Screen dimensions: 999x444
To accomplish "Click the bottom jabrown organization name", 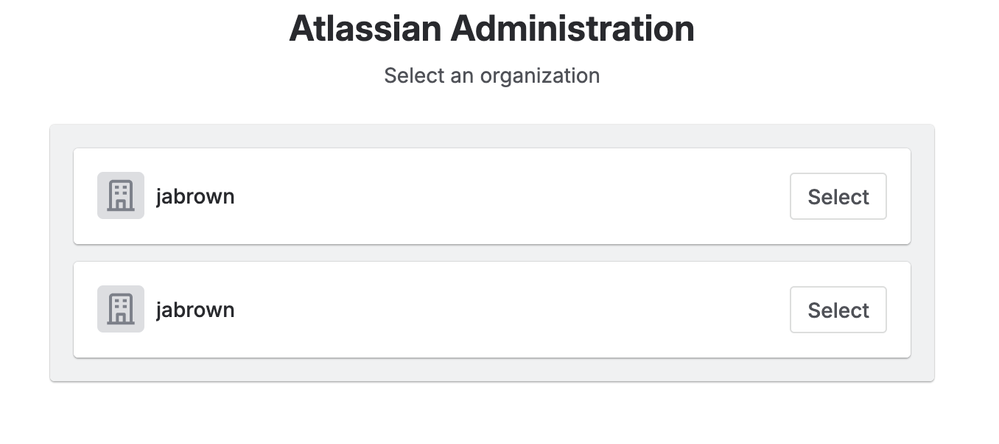I will coord(195,309).
